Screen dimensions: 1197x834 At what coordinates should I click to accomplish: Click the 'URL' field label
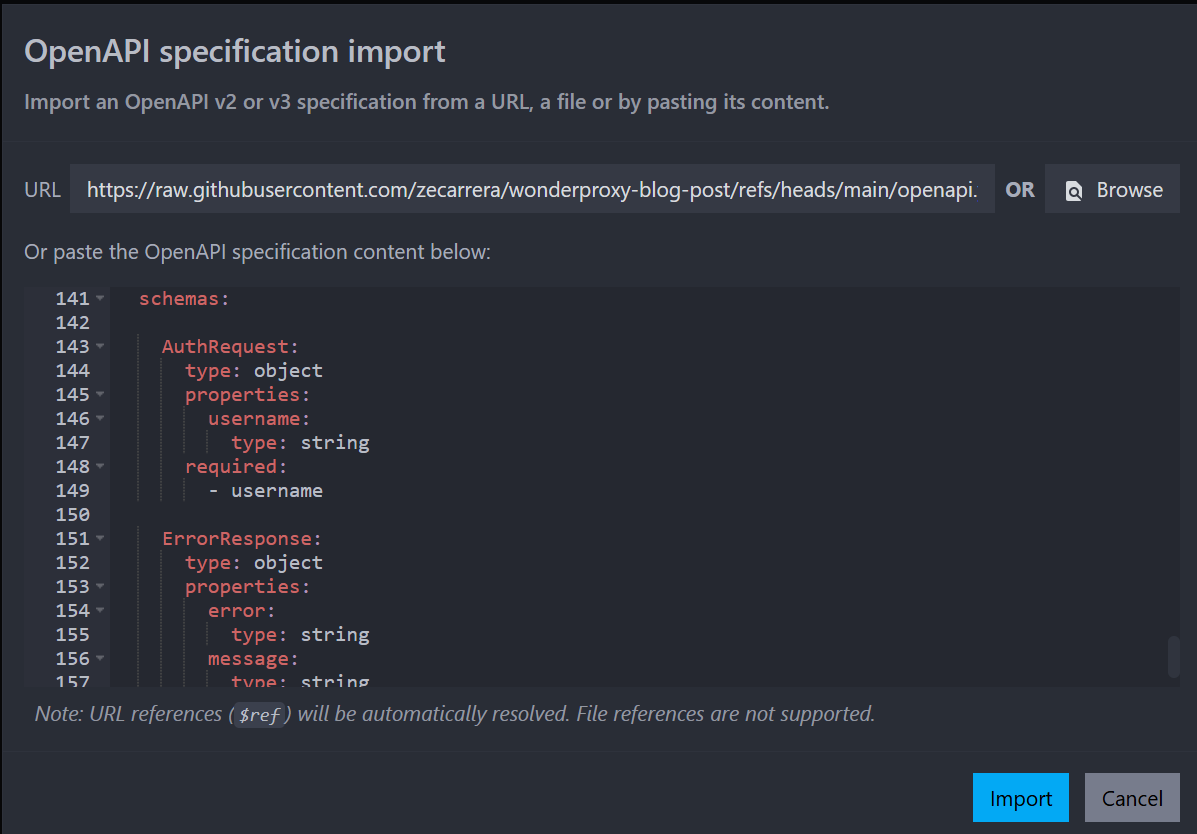pos(42,189)
